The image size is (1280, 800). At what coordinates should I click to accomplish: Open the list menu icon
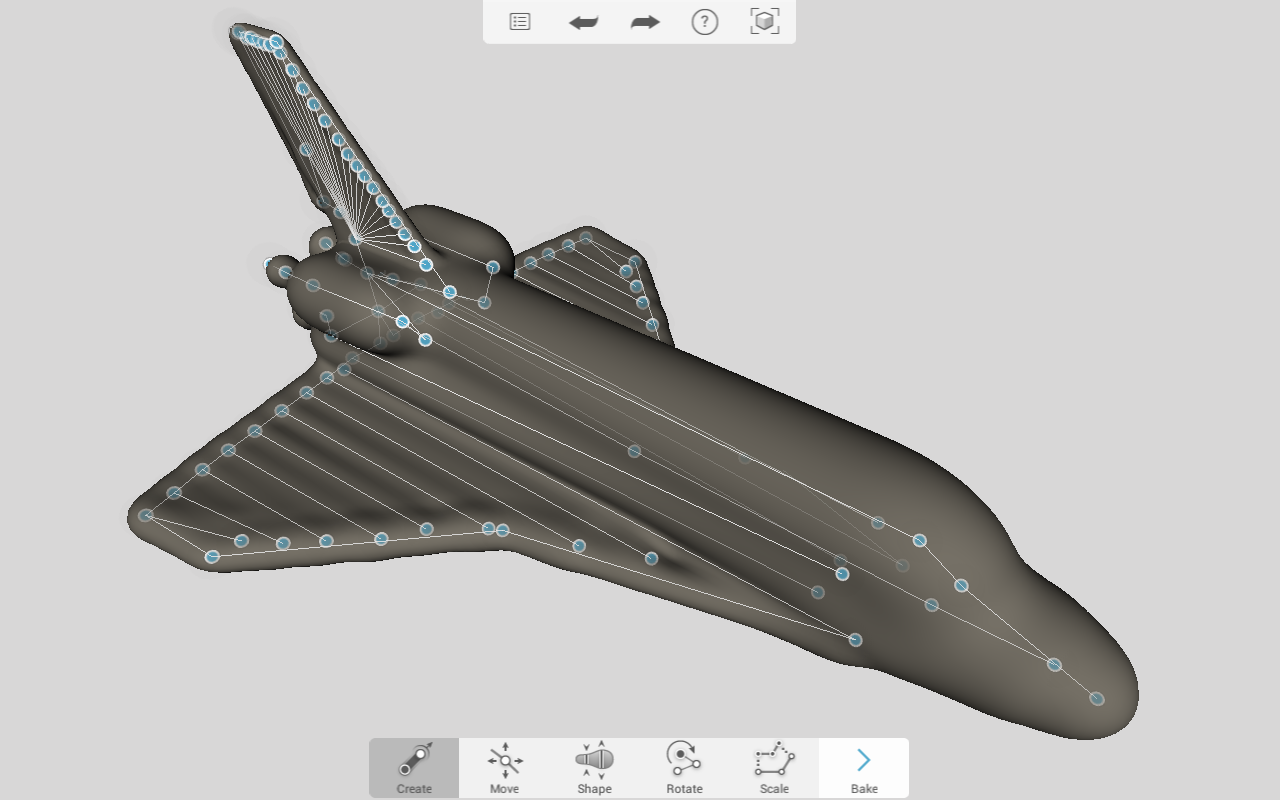[x=520, y=21]
